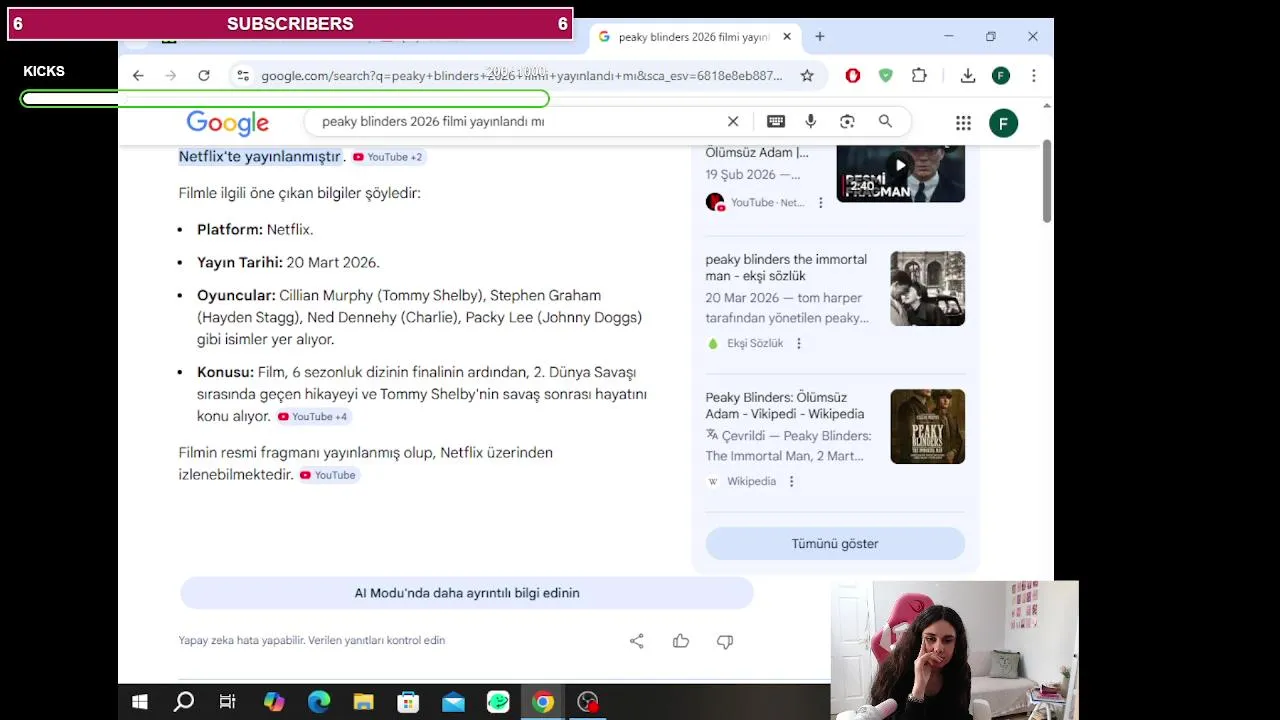Open options for the YouTube video result
Screen dimensions: 1280x720
pyautogui.click(x=821, y=202)
